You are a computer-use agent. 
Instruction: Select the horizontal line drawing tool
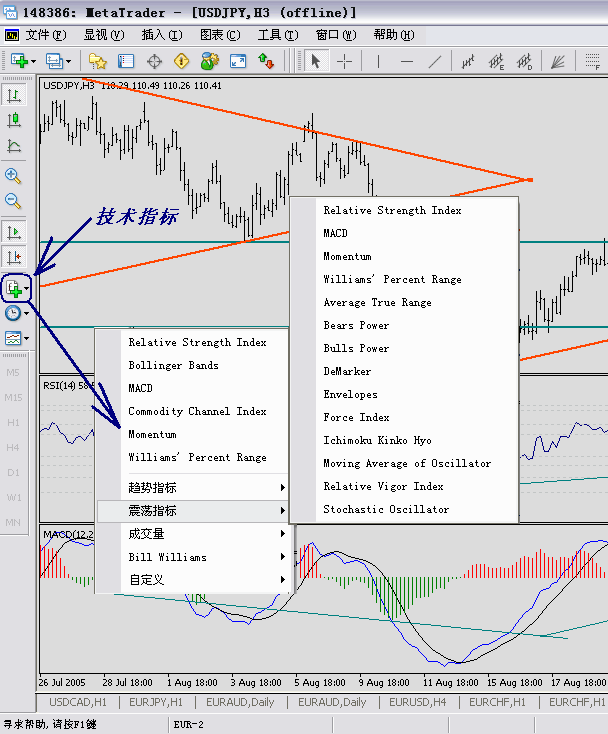point(407,61)
